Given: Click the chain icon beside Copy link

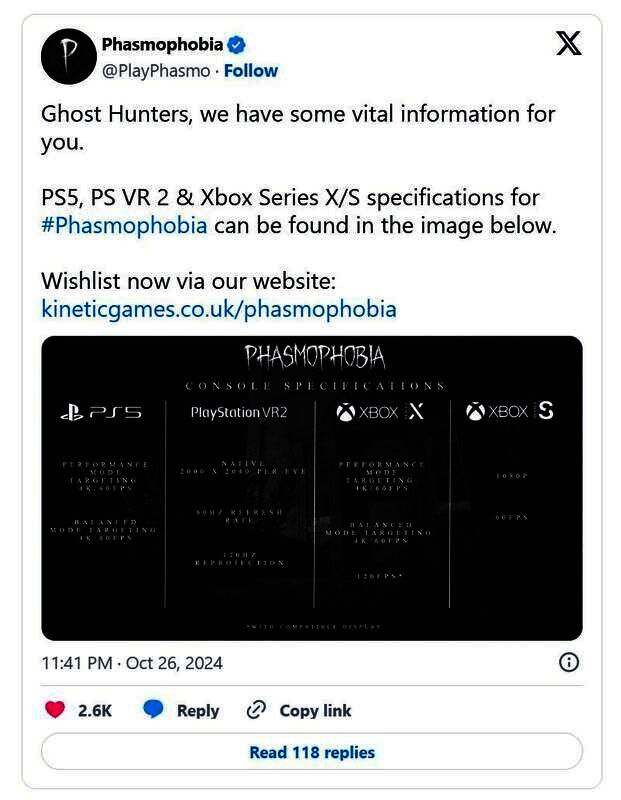Looking at the screenshot, I should click(256, 710).
